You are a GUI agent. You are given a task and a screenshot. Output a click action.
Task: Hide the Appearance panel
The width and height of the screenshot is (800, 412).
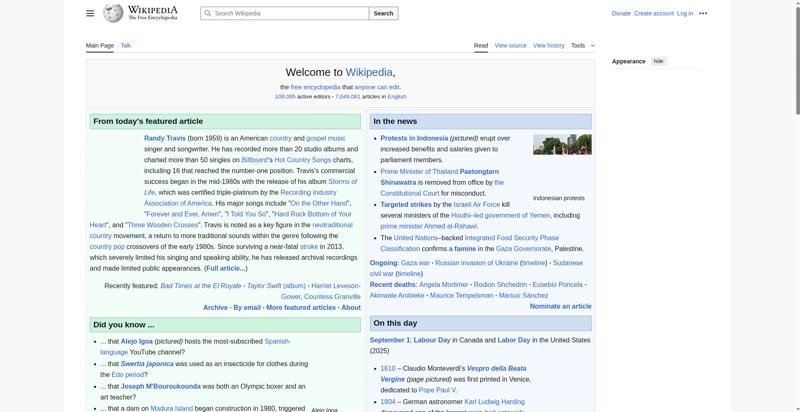click(659, 61)
